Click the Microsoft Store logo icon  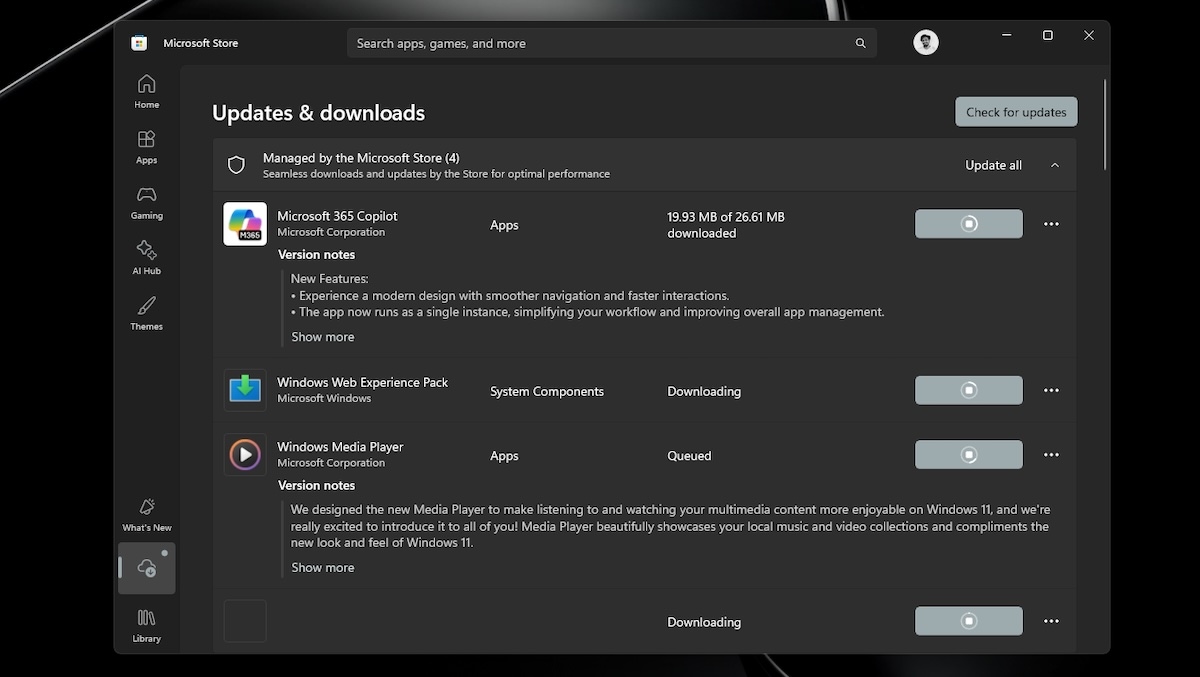pyautogui.click(x=140, y=43)
